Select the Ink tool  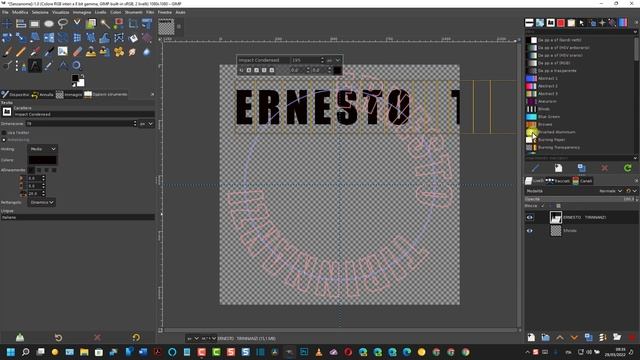[49, 52]
